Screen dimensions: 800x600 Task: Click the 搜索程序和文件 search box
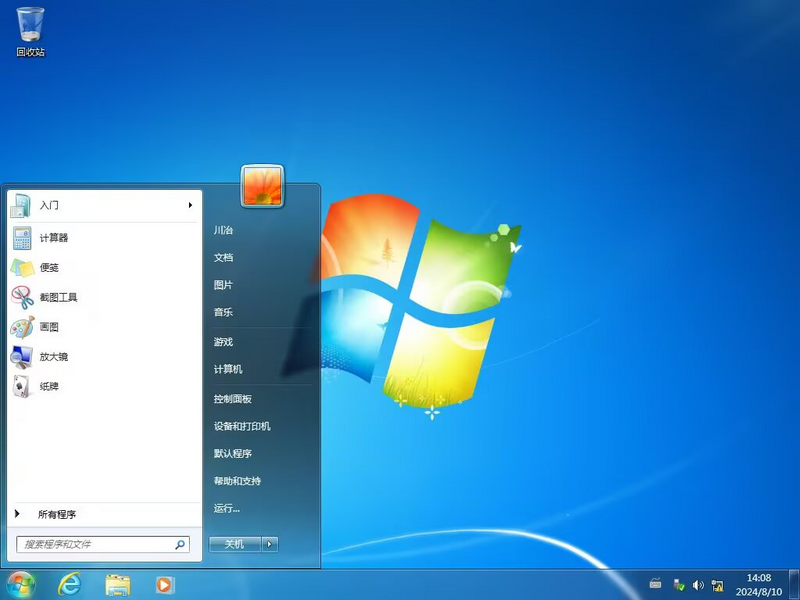click(95, 545)
